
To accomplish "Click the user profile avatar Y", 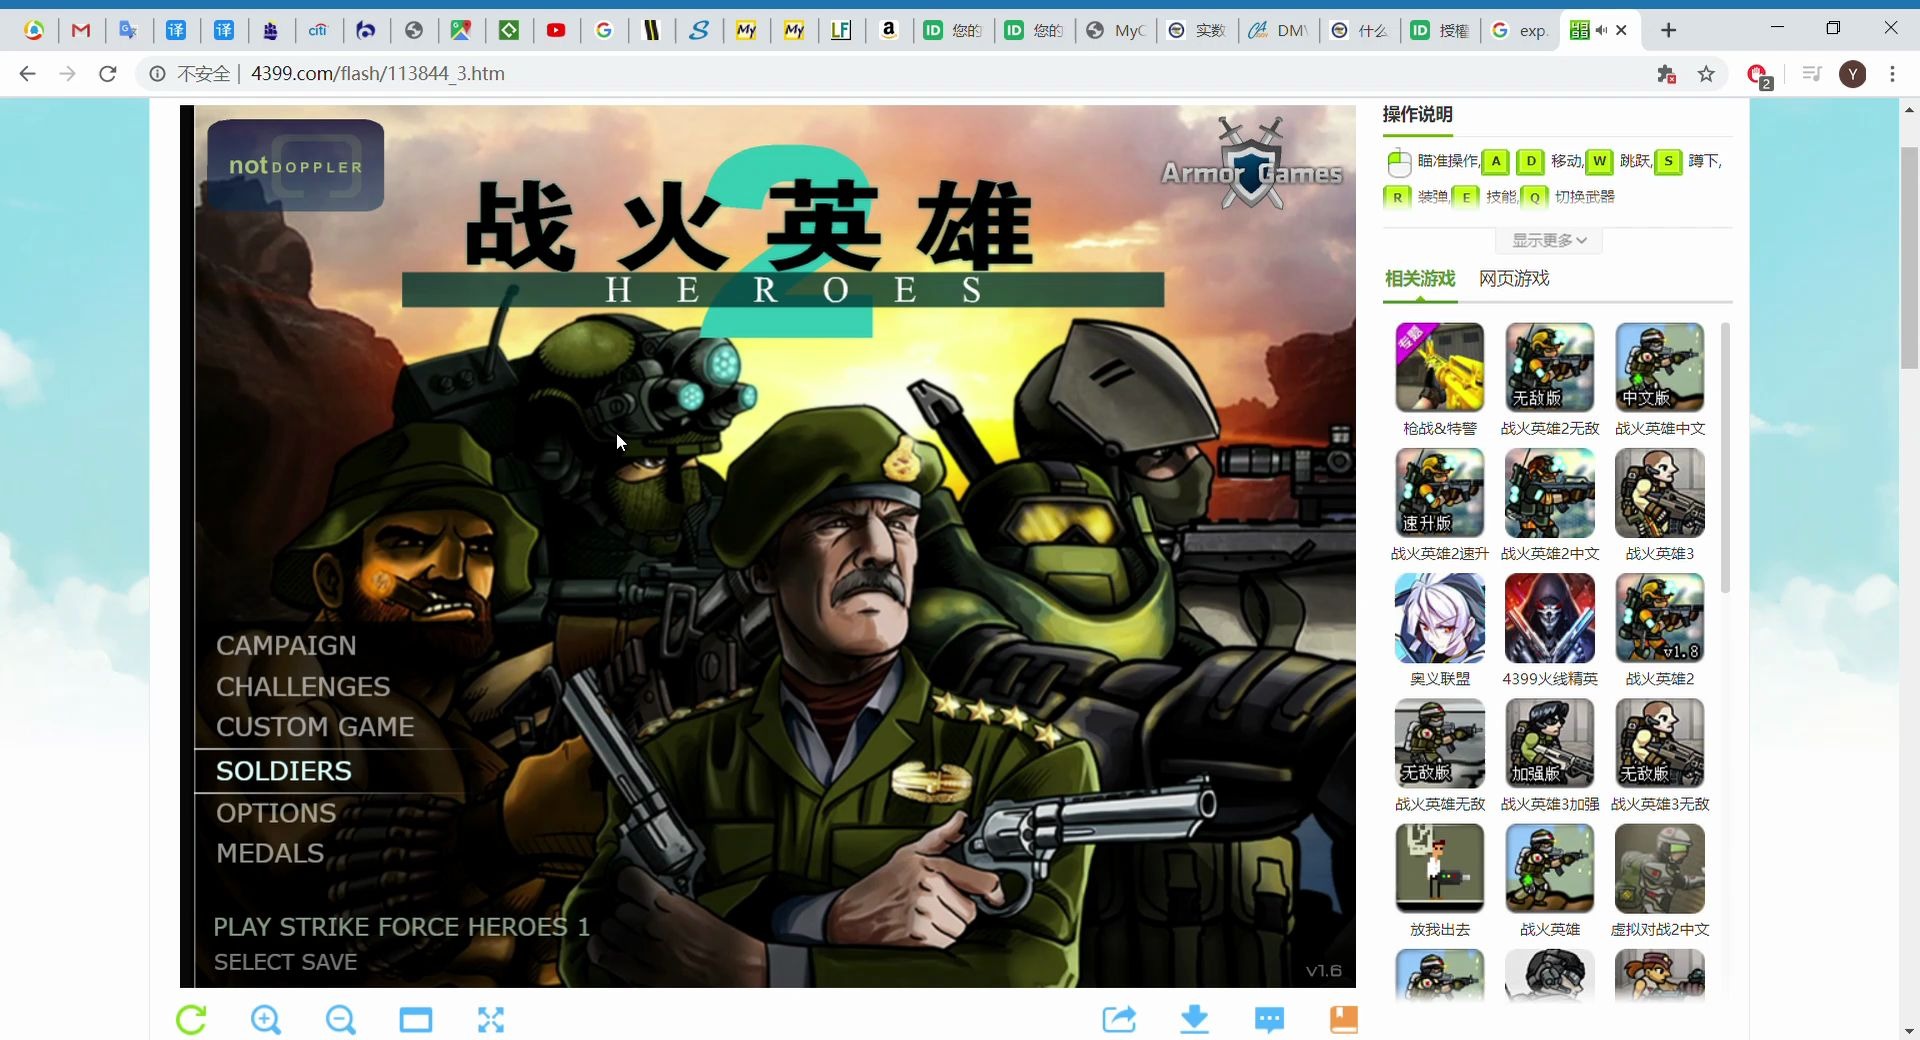I will click(1853, 73).
